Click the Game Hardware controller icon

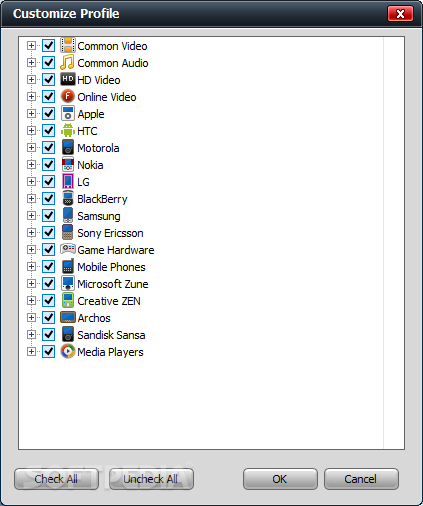tap(68, 249)
